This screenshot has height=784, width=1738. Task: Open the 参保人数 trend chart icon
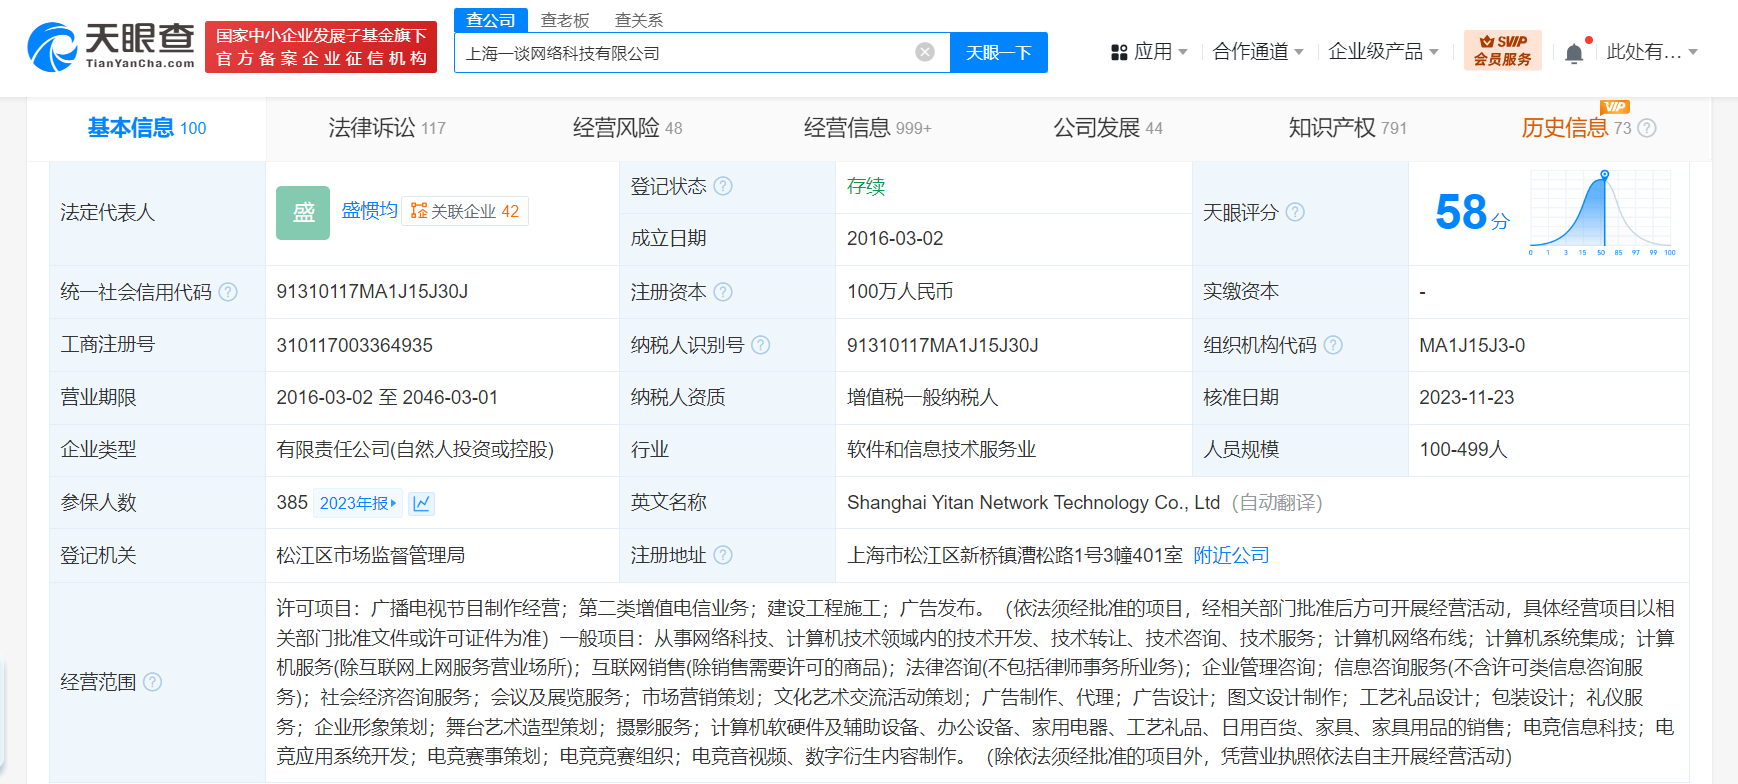(x=421, y=503)
